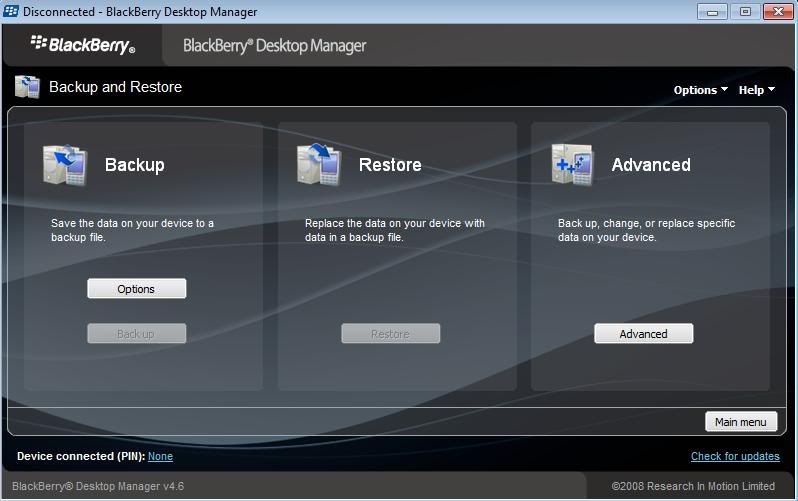The width and height of the screenshot is (798, 501).
Task: Open the Advanced backup settings button
Action: click(x=643, y=333)
